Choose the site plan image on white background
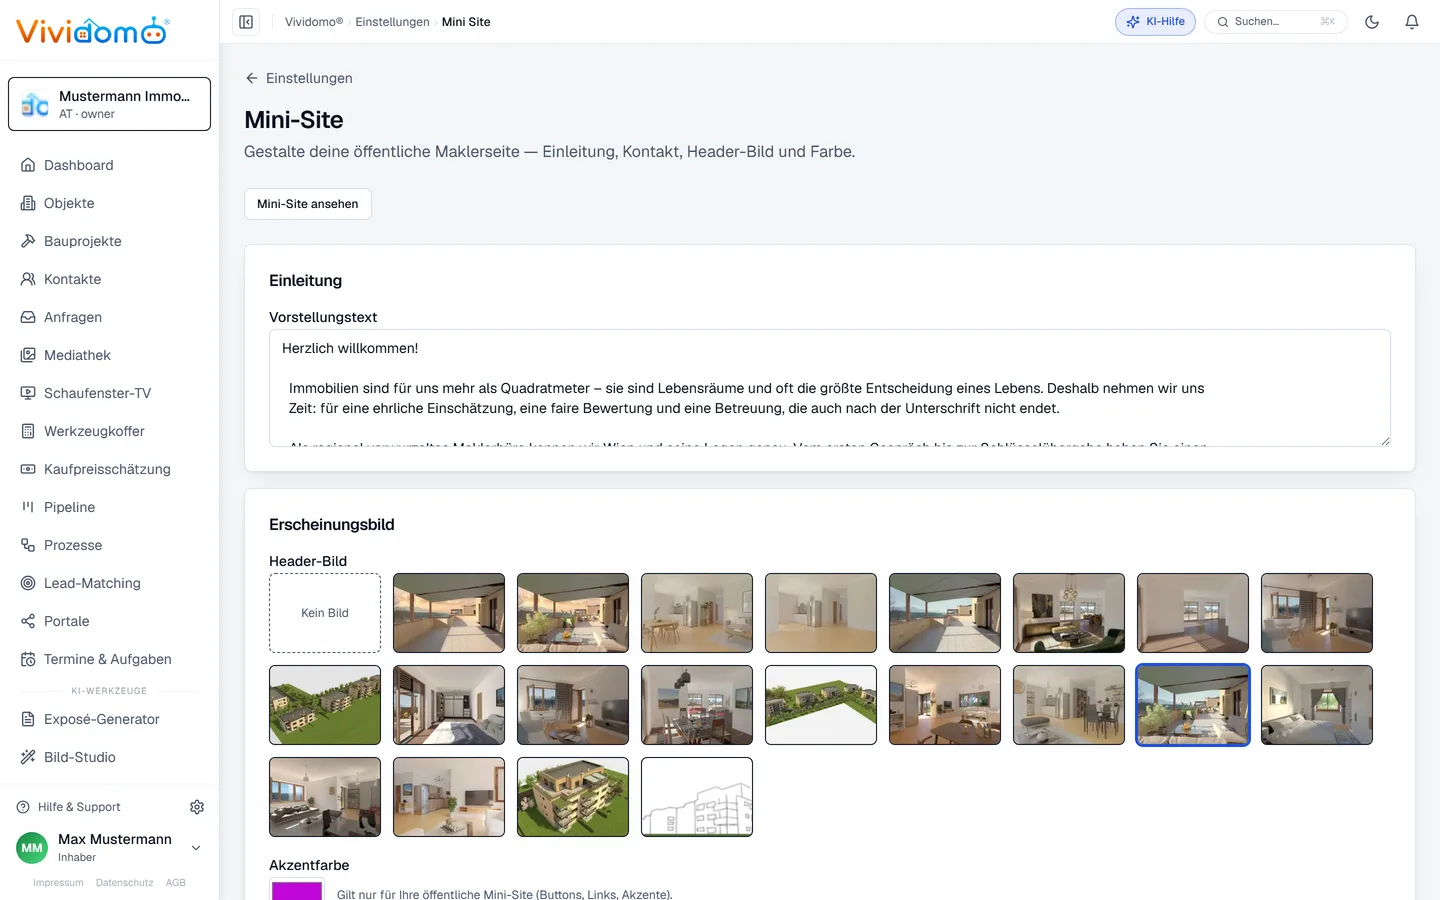1440x900 pixels. click(821, 705)
